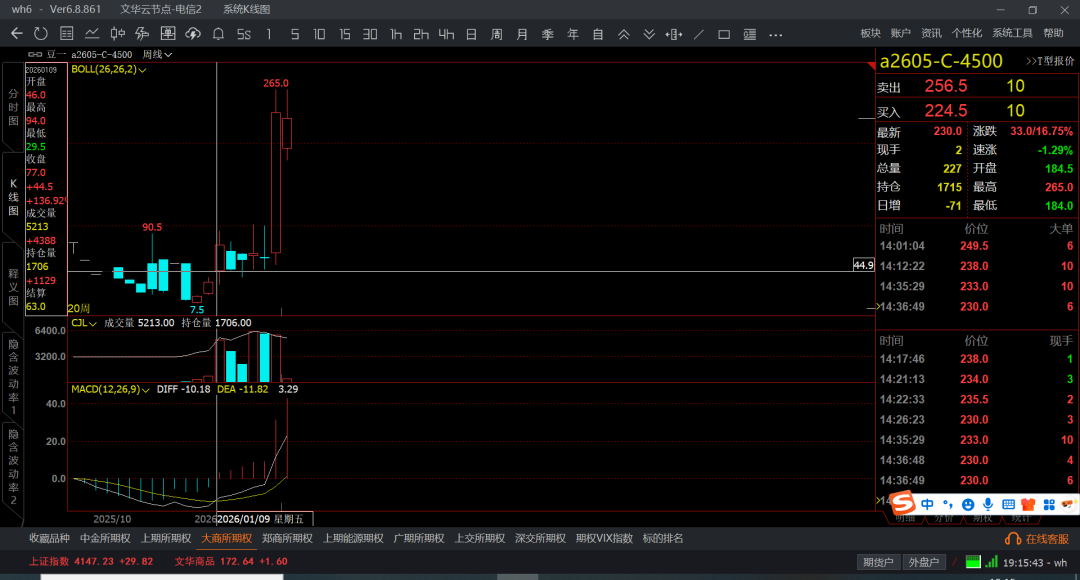Click the three-dots more tools icon

tap(775, 34)
